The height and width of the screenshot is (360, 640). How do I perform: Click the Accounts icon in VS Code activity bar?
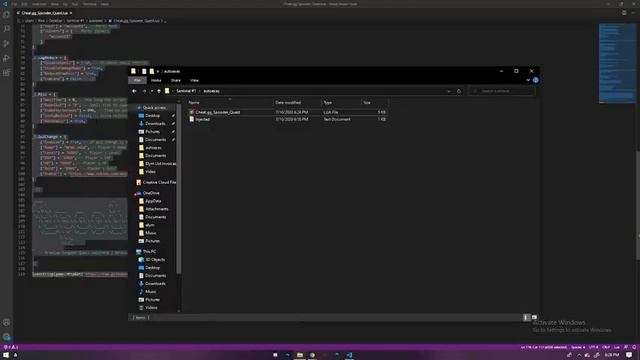click(x=6, y=322)
